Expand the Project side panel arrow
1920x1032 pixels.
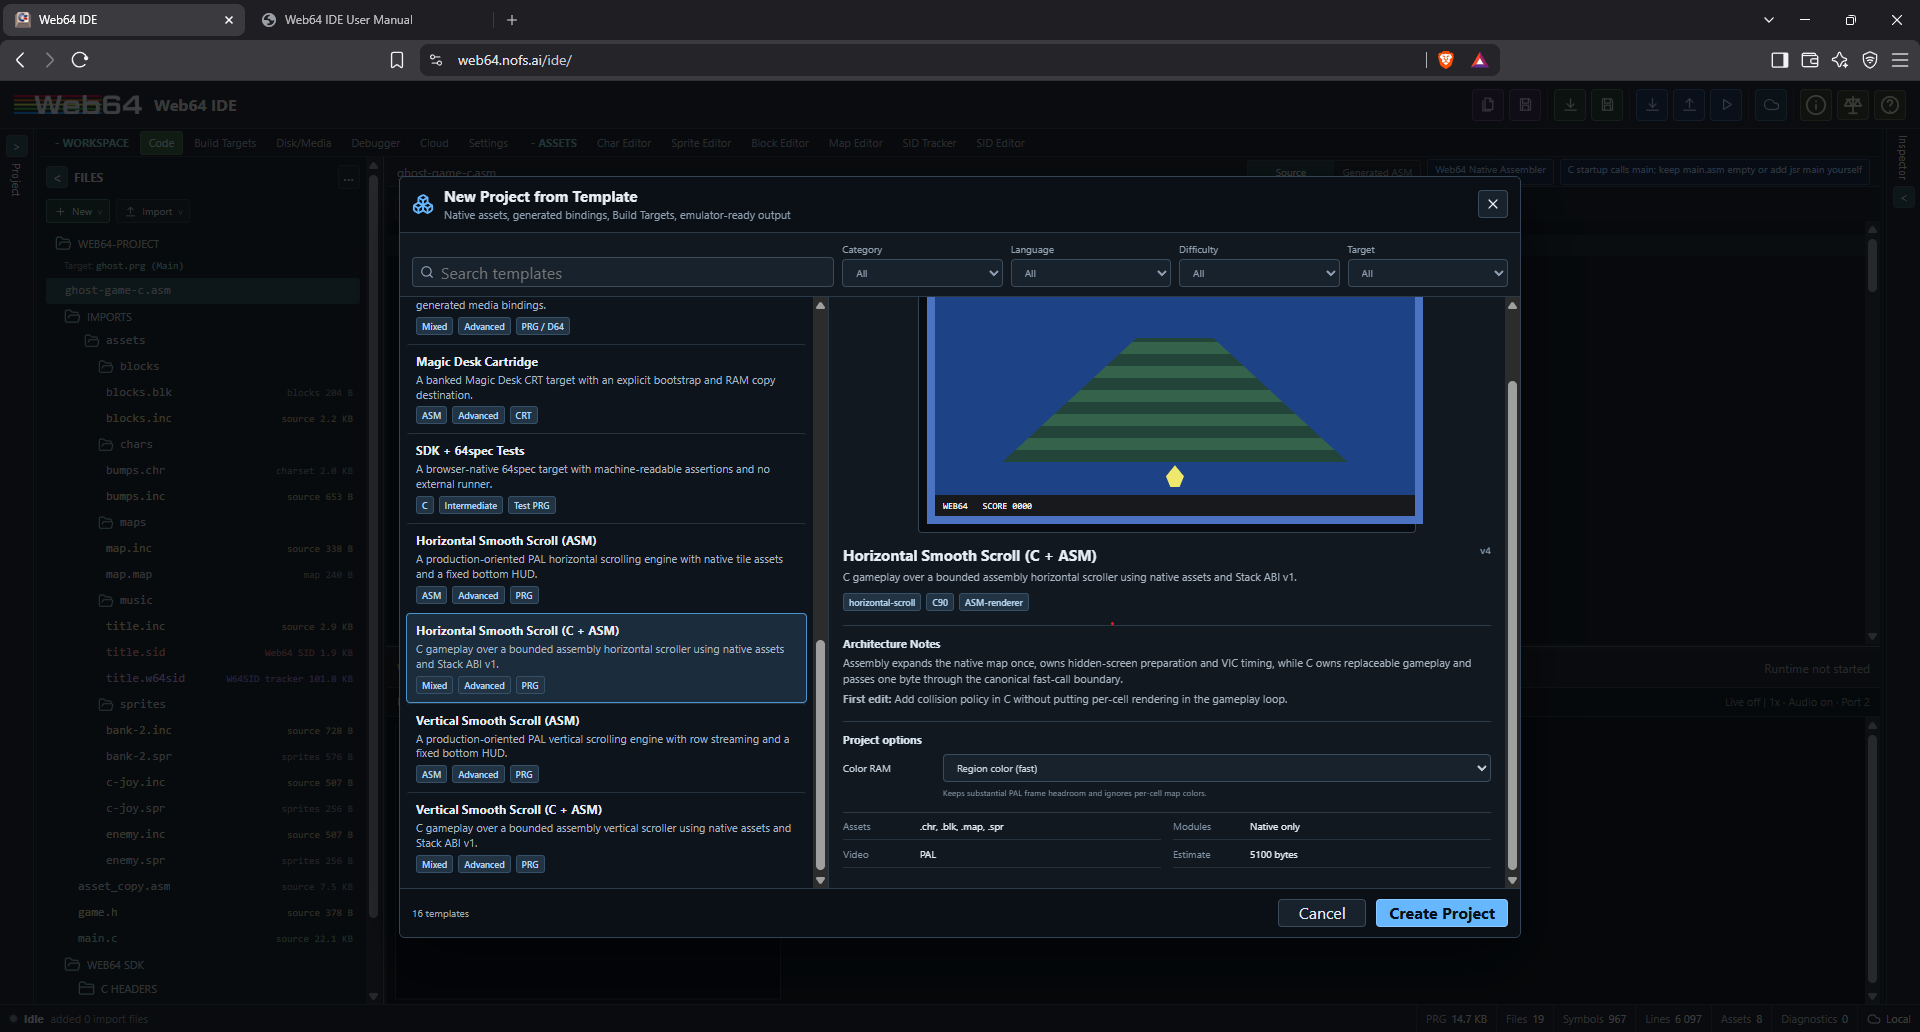(16, 146)
